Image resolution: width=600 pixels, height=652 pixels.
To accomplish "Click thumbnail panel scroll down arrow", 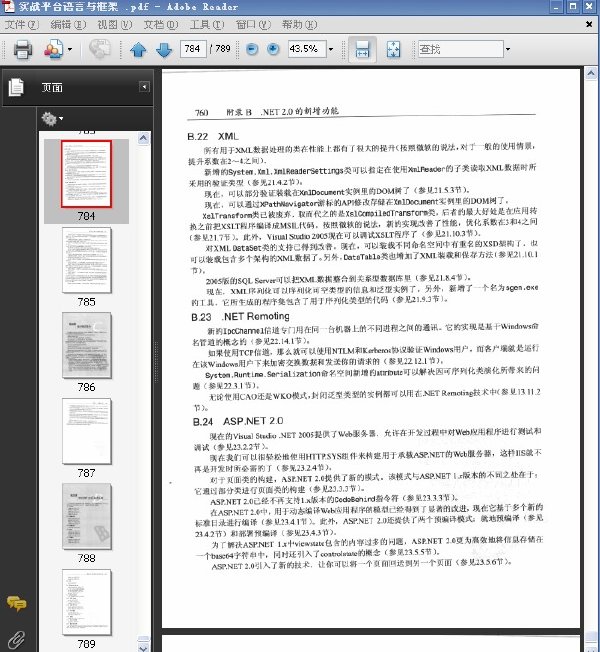I will click(143, 647).
